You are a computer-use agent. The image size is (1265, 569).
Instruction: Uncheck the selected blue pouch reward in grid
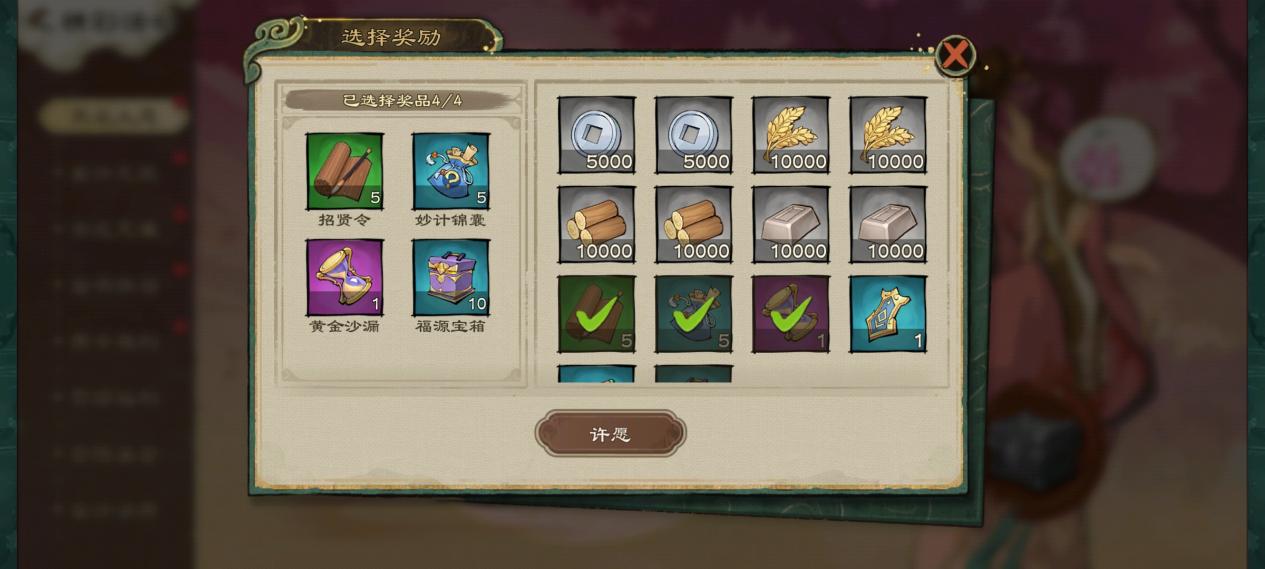[x=693, y=314]
